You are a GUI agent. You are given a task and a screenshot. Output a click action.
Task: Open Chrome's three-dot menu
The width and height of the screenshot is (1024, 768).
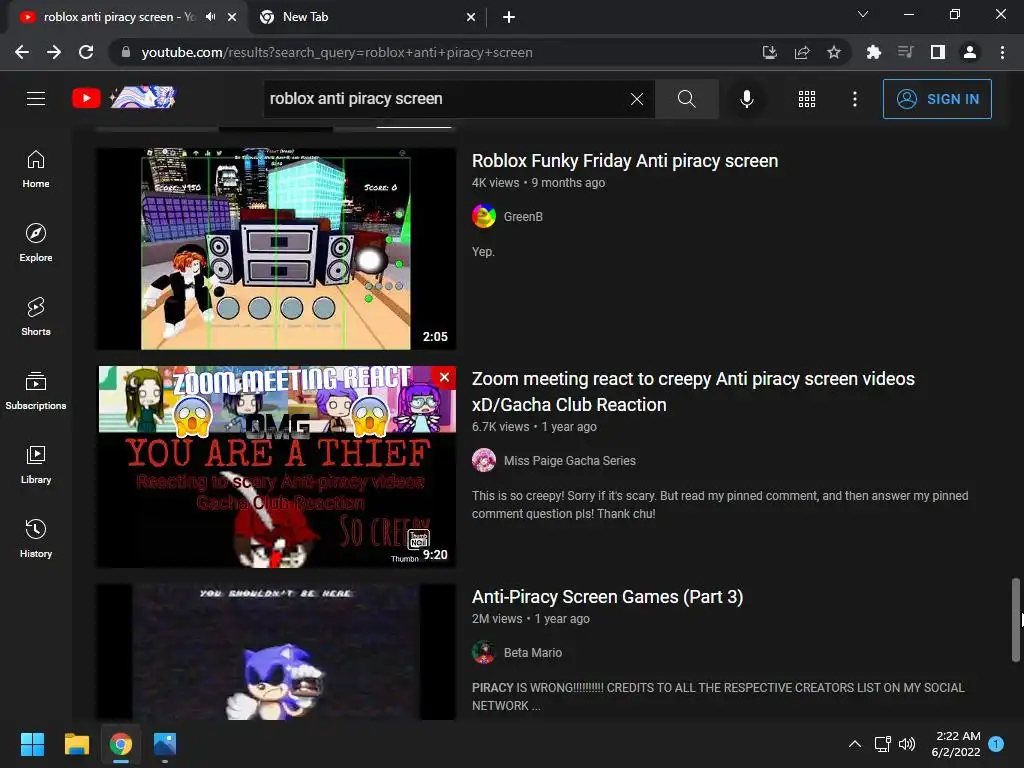(1002, 52)
